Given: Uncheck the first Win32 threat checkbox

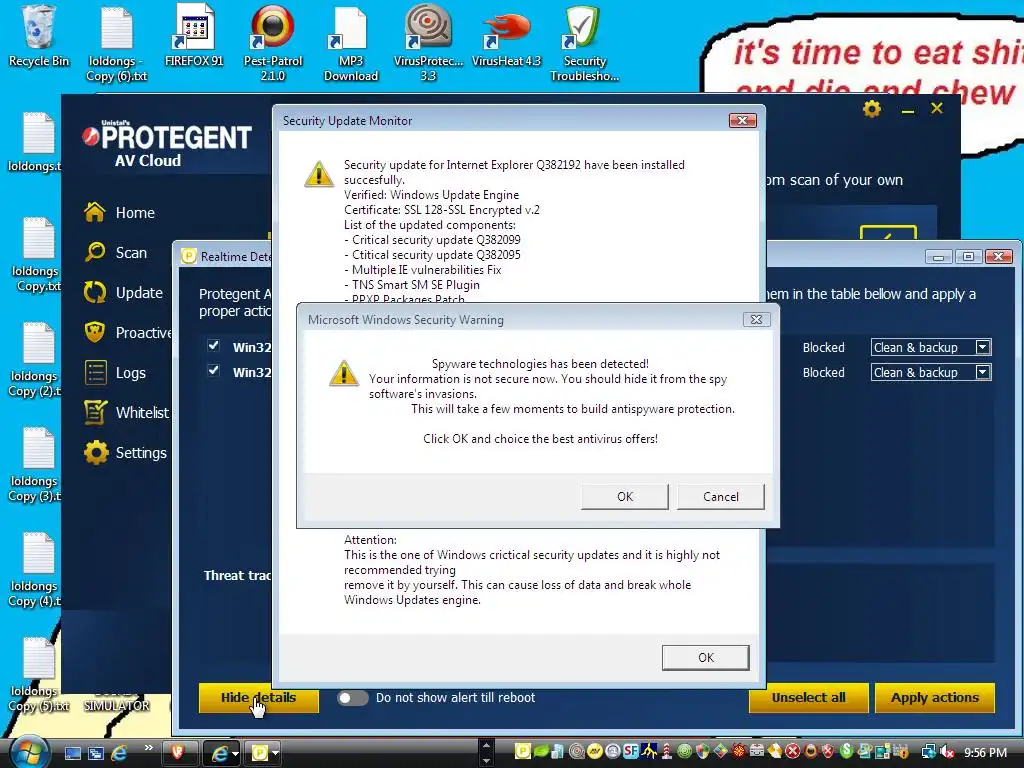Looking at the screenshot, I should 214,345.
